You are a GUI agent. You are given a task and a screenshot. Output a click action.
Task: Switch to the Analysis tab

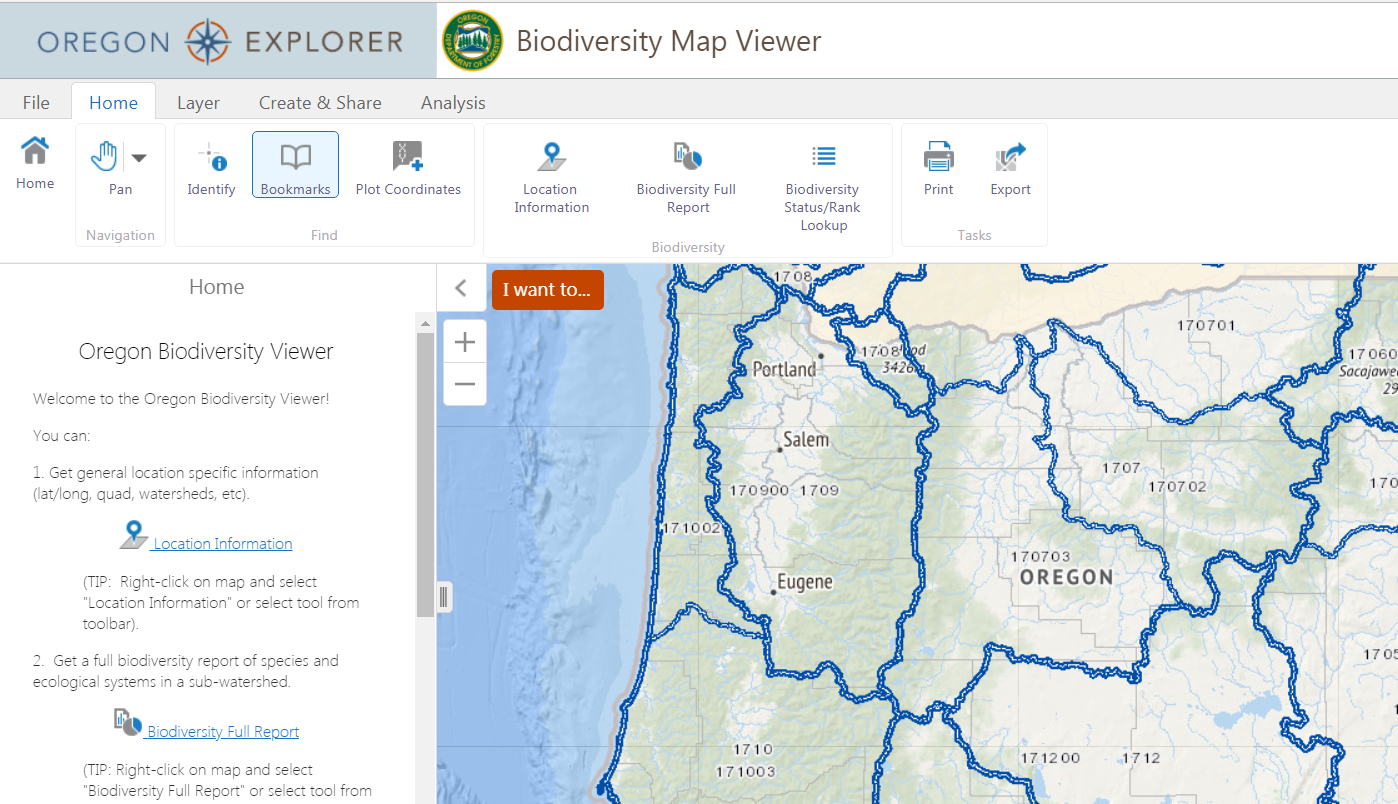pos(453,102)
